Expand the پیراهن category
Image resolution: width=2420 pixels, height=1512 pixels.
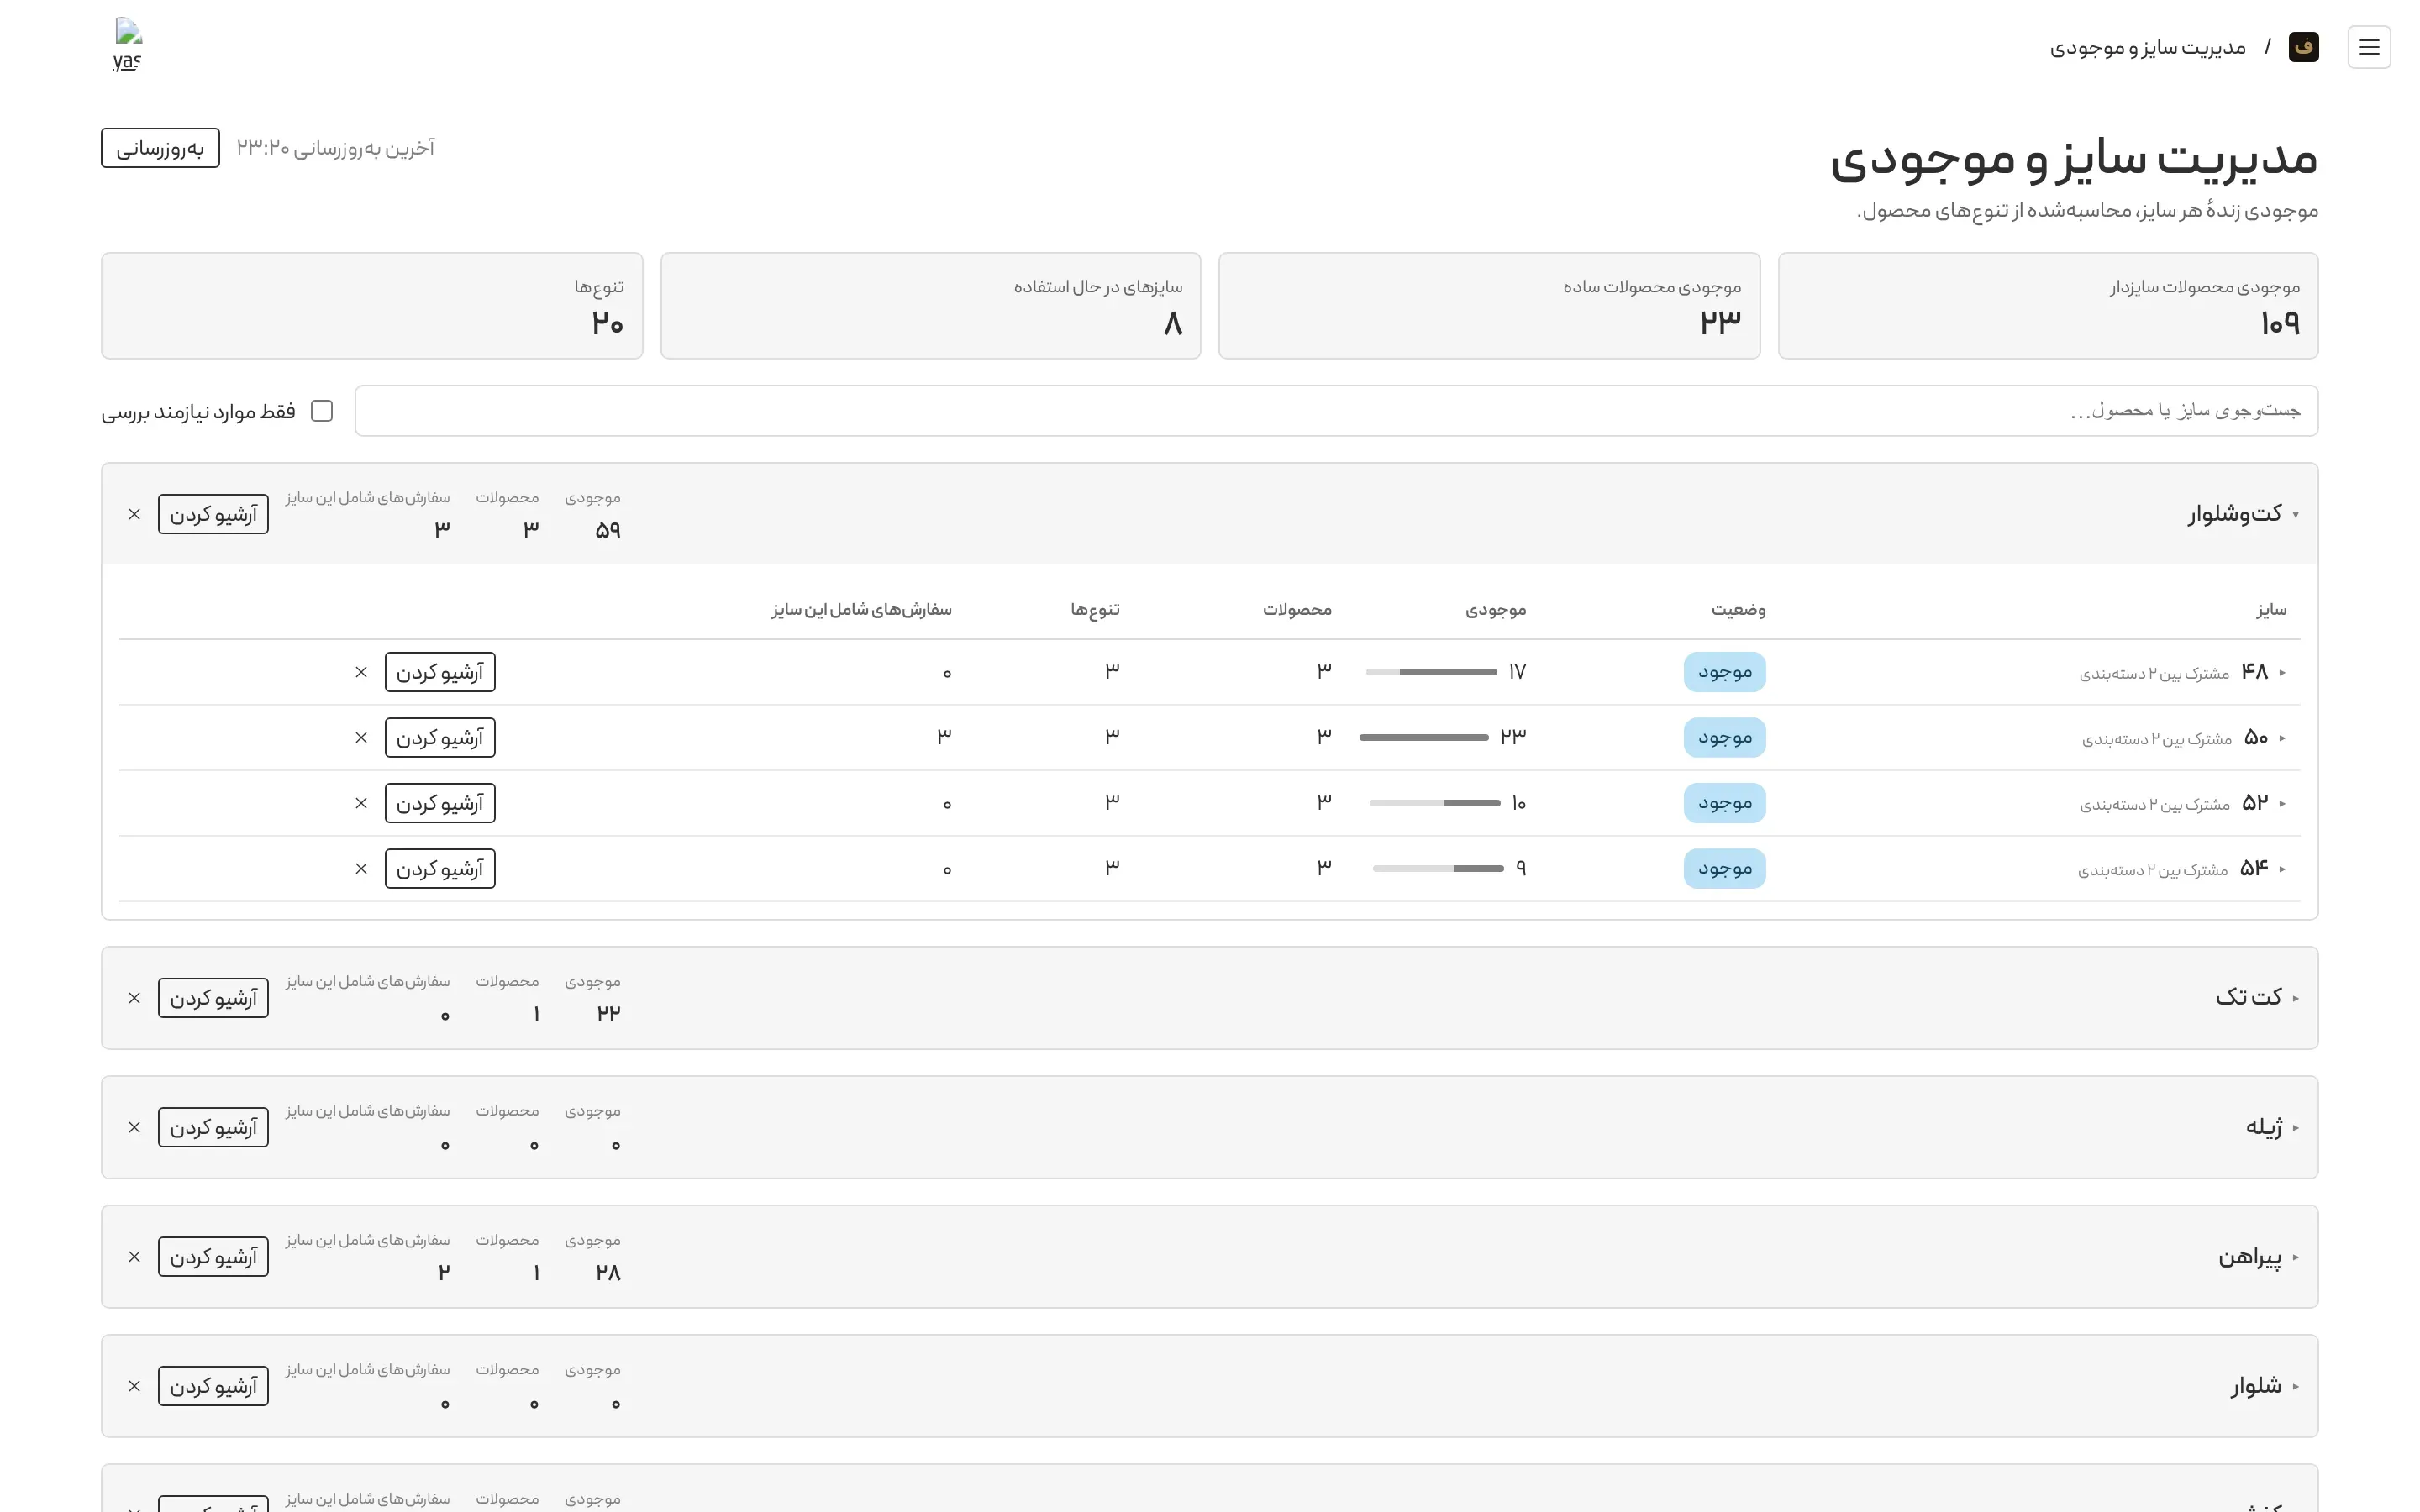pos(2295,1257)
